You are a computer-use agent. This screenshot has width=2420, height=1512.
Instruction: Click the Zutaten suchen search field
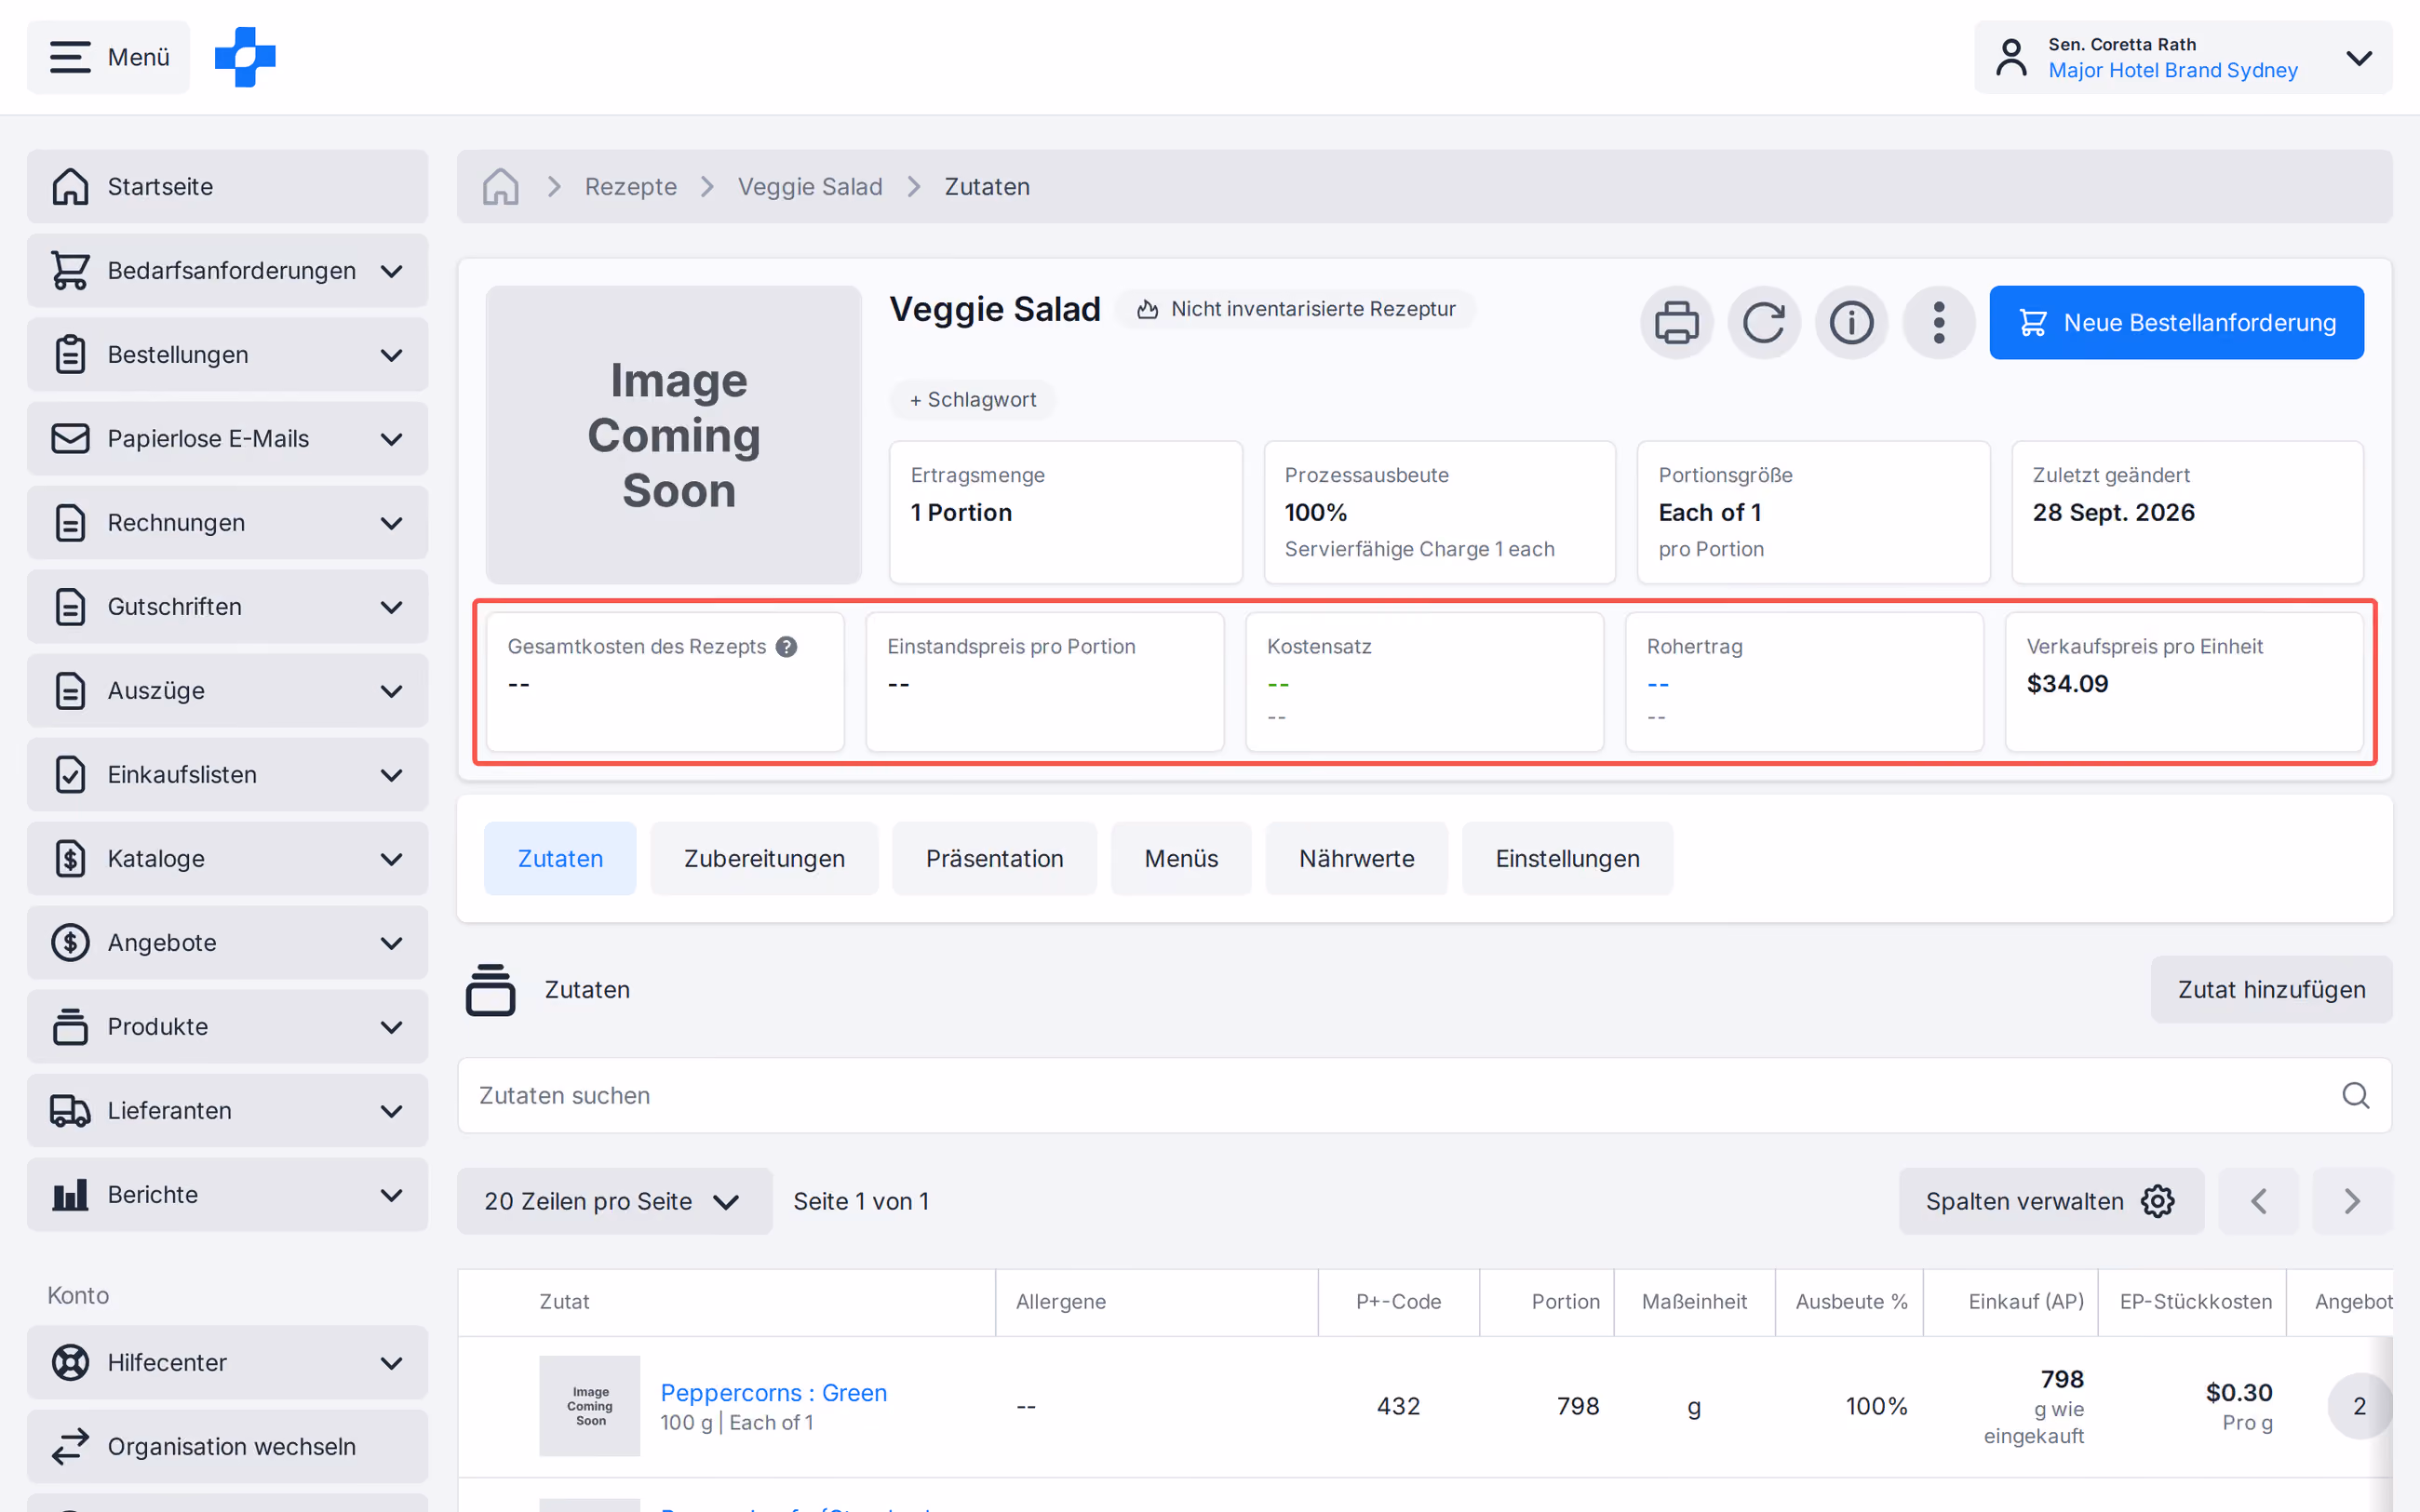tap(1424, 1095)
